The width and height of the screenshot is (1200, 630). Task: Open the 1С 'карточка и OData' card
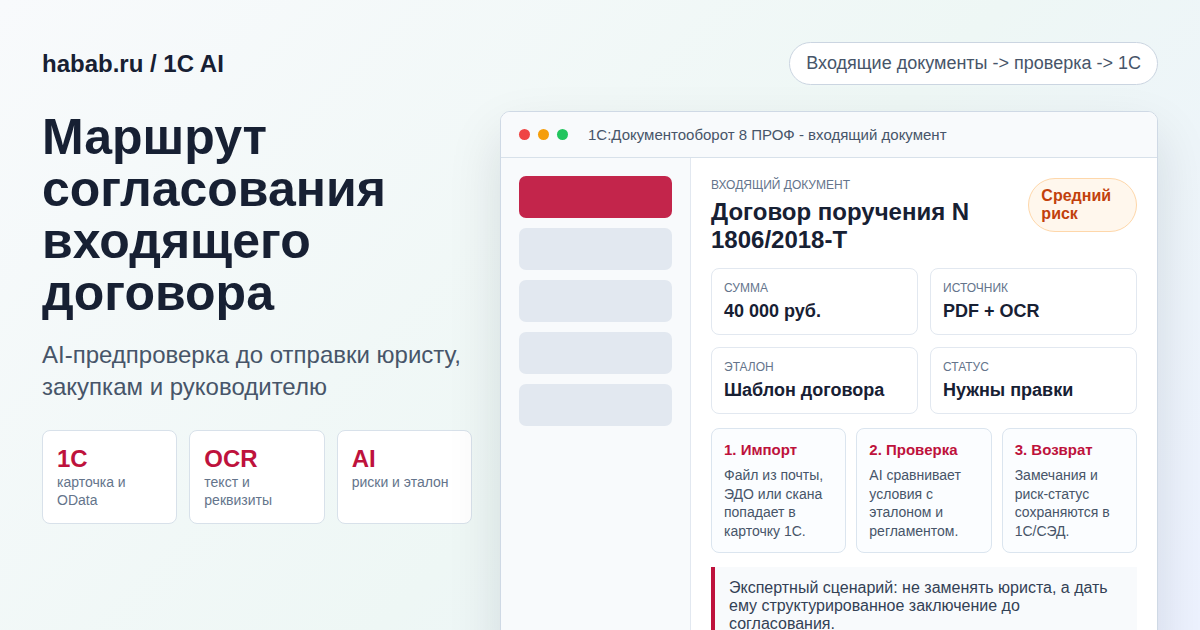click(109, 477)
